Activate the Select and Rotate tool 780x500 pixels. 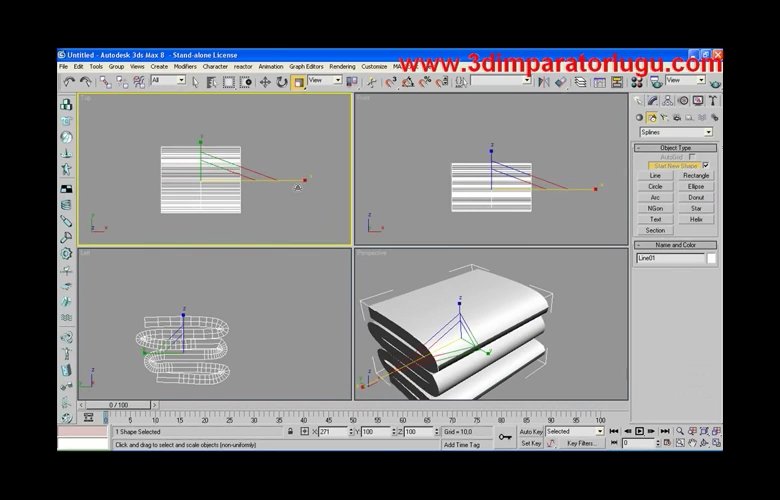pos(282,82)
